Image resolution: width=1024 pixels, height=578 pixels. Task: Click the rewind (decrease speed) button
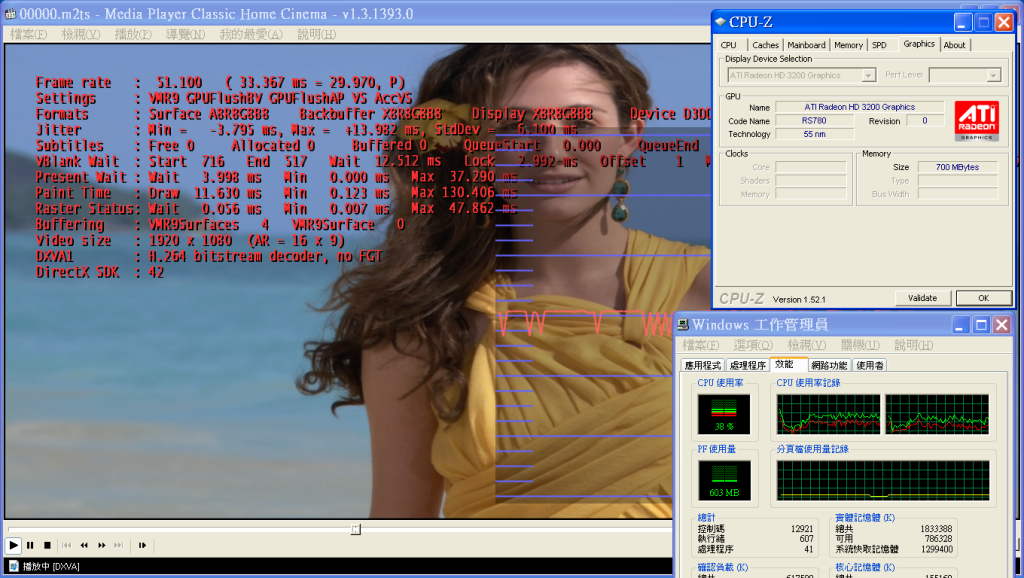pos(84,545)
